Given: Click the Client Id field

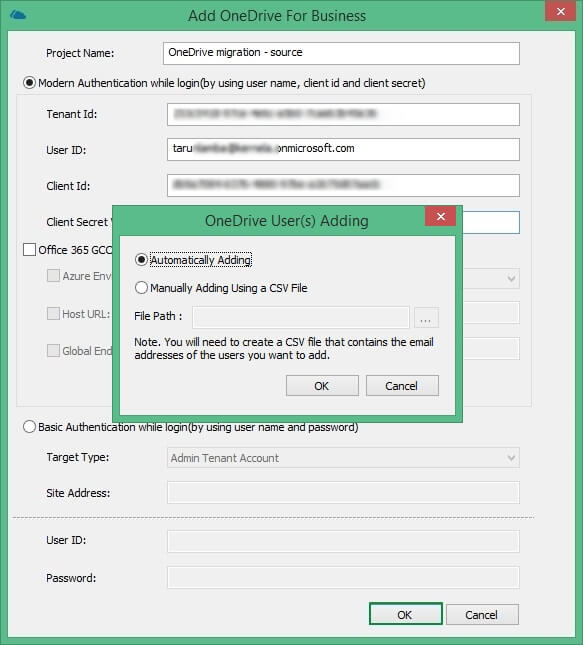Looking at the screenshot, I should (x=343, y=186).
